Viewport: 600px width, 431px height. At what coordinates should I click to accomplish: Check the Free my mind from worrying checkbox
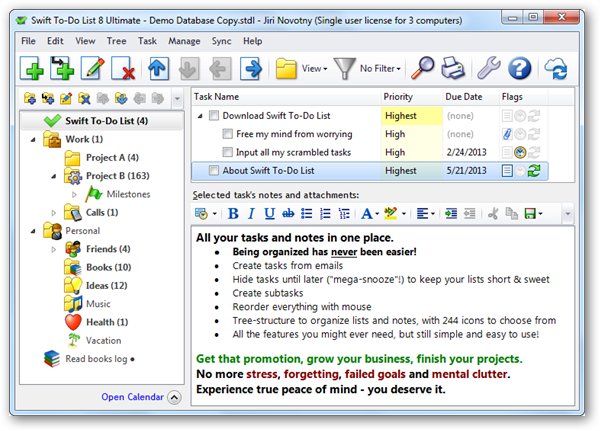[x=227, y=134]
